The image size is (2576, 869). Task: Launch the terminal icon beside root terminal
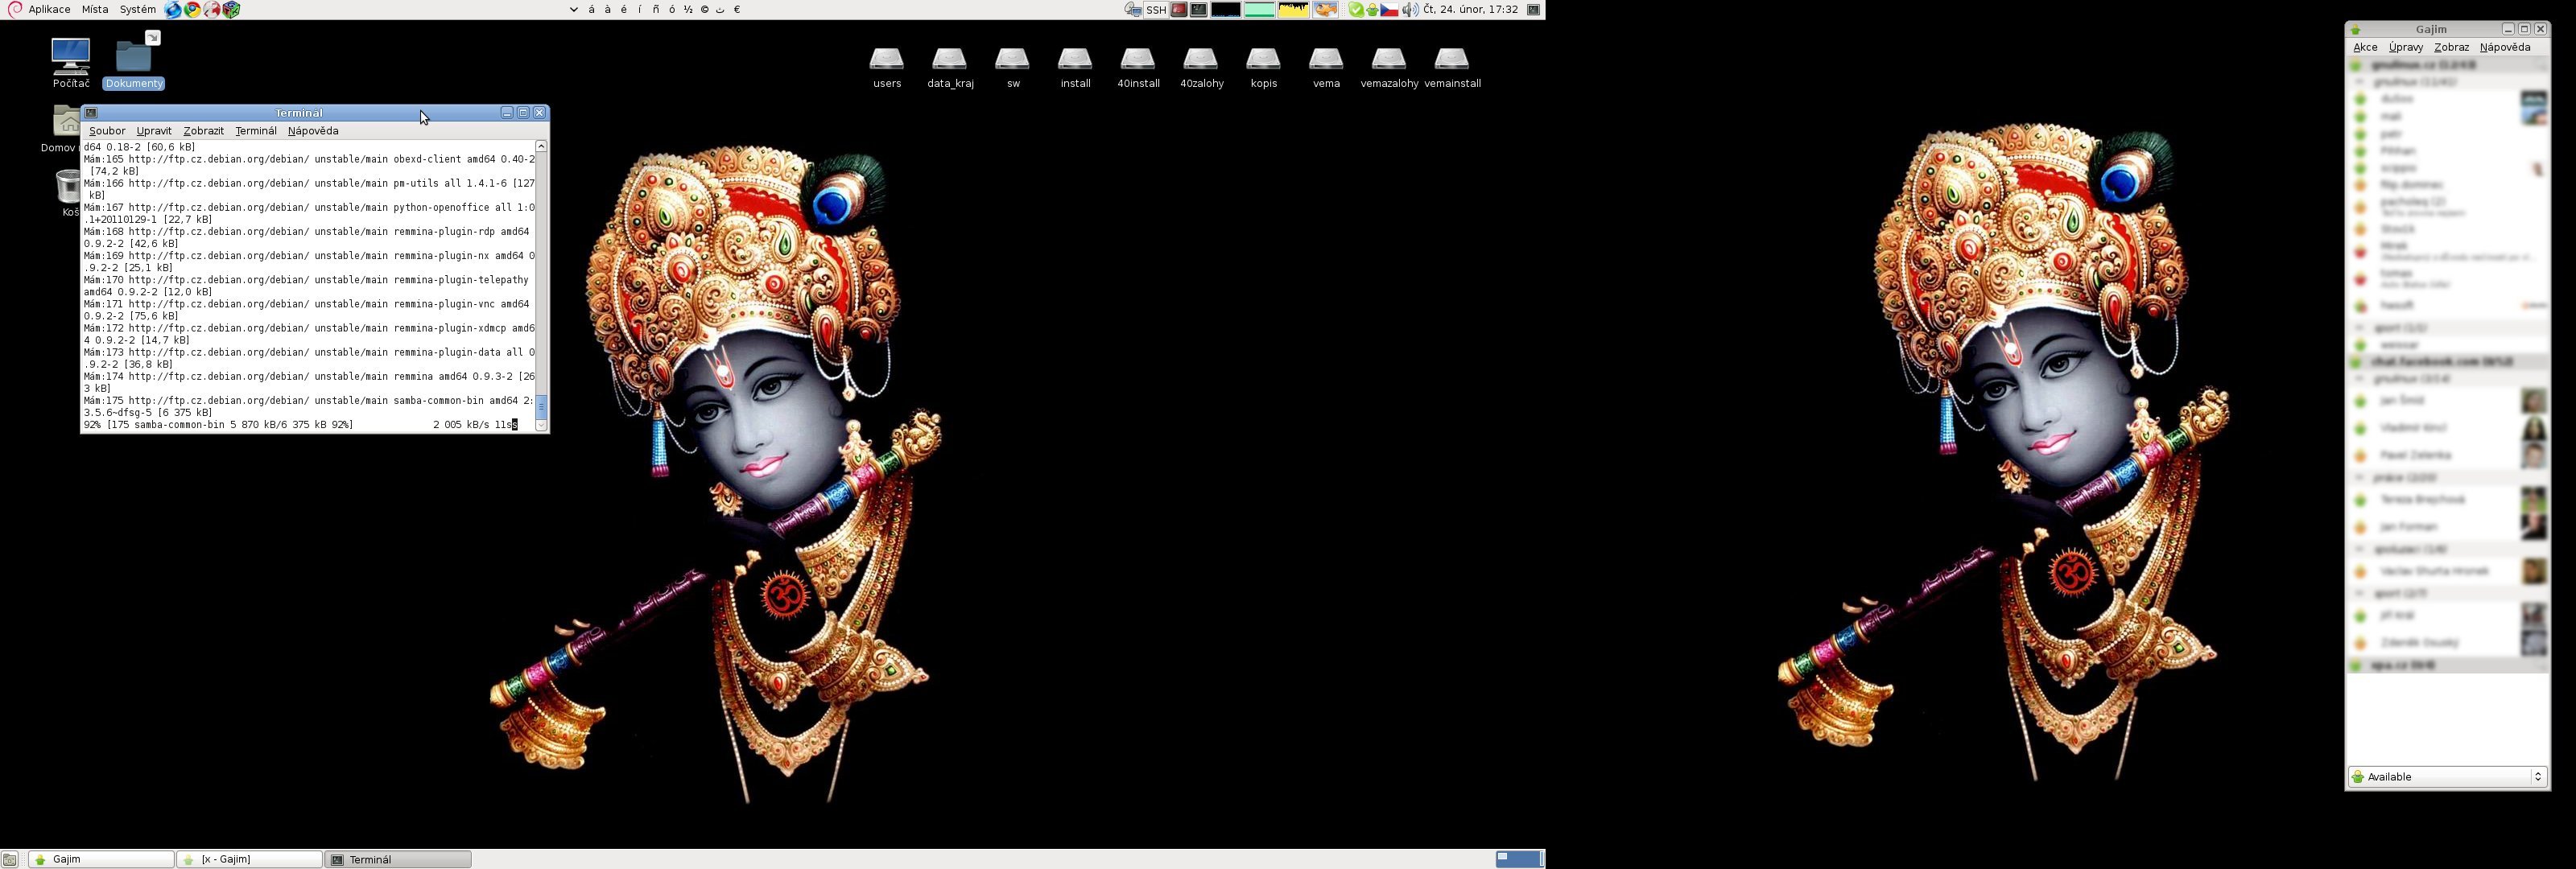point(1198,10)
